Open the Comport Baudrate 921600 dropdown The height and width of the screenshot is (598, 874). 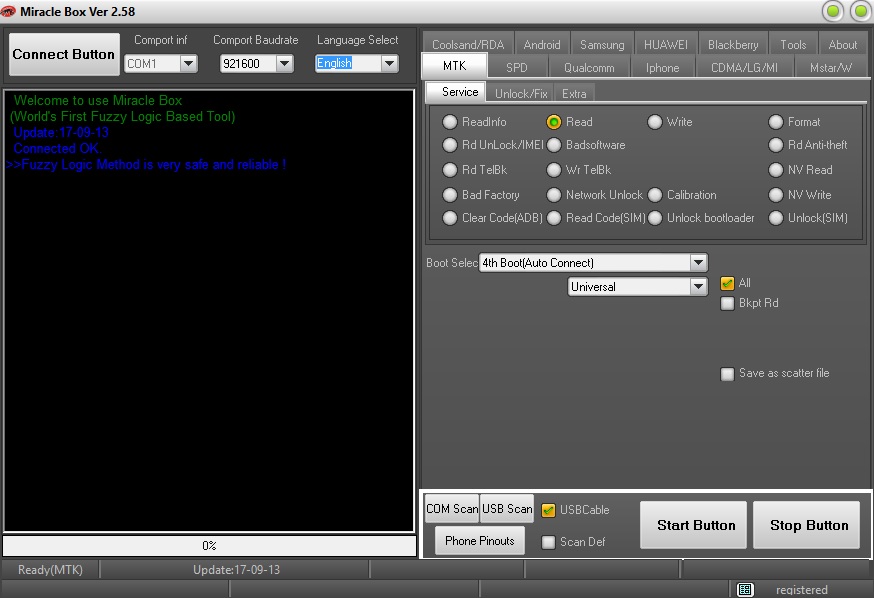click(284, 64)
